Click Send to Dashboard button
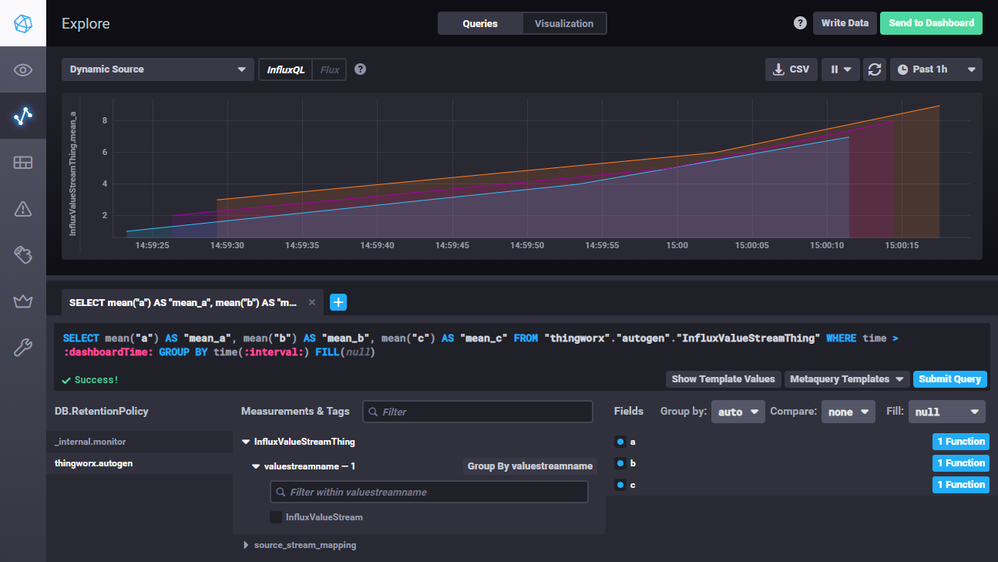 pos(930,23)
